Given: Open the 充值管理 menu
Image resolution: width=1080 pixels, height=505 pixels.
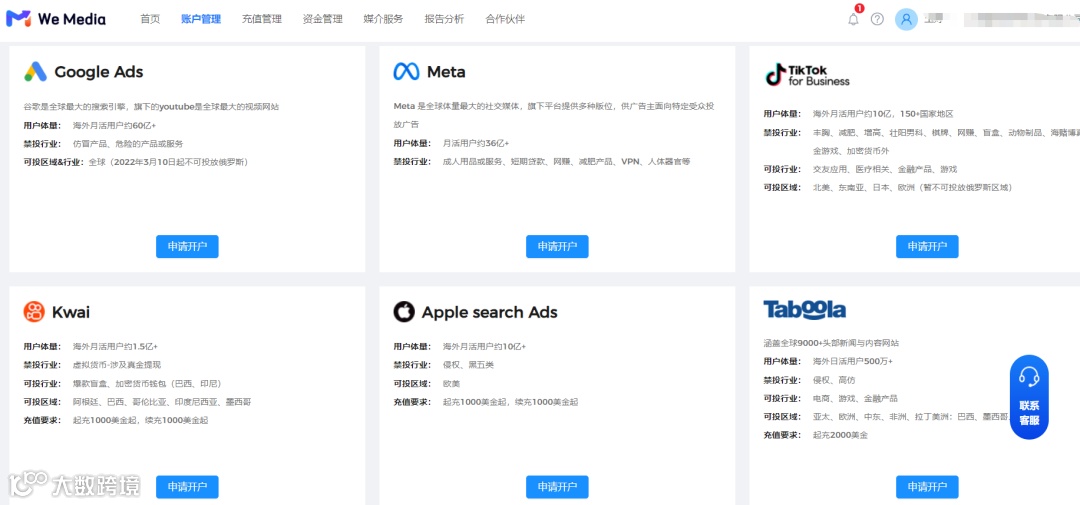Looking at the screenshot, I should tap(262, 19).
